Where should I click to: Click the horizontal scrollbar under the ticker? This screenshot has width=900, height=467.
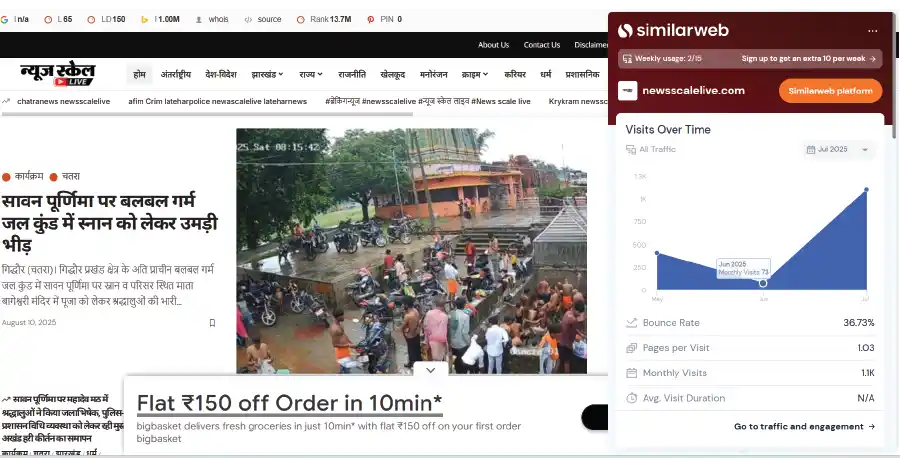pos(207,114)
